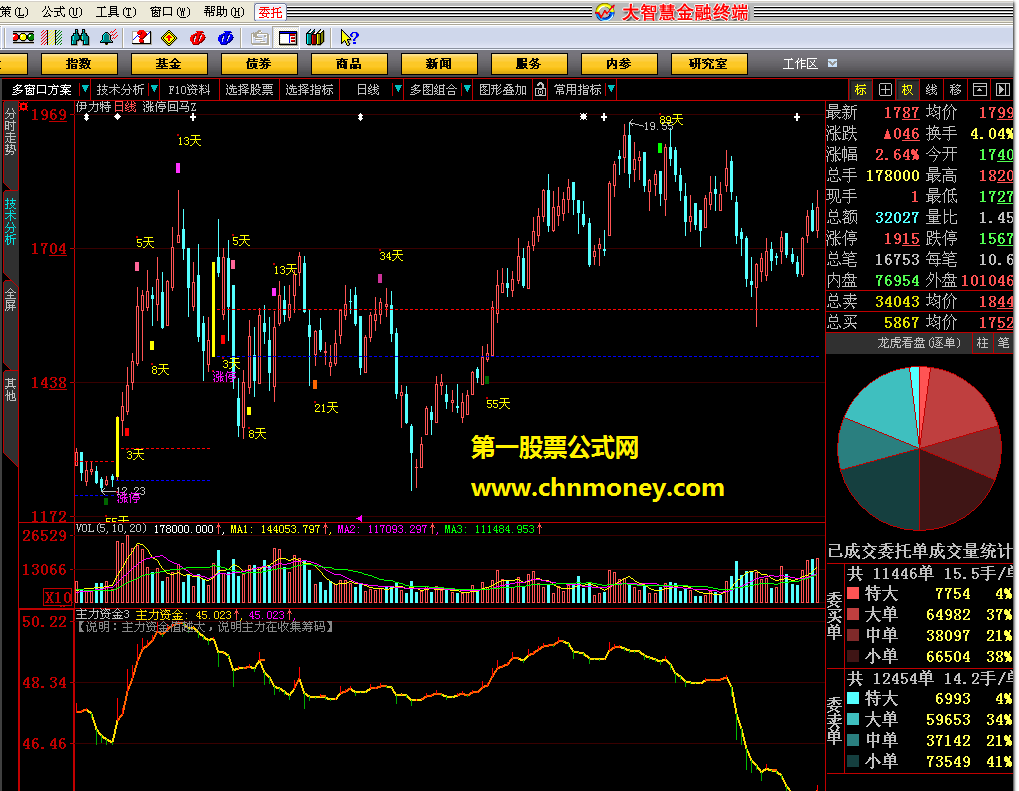
Task: Click the 研究室 button
Action: click(709, 64)
